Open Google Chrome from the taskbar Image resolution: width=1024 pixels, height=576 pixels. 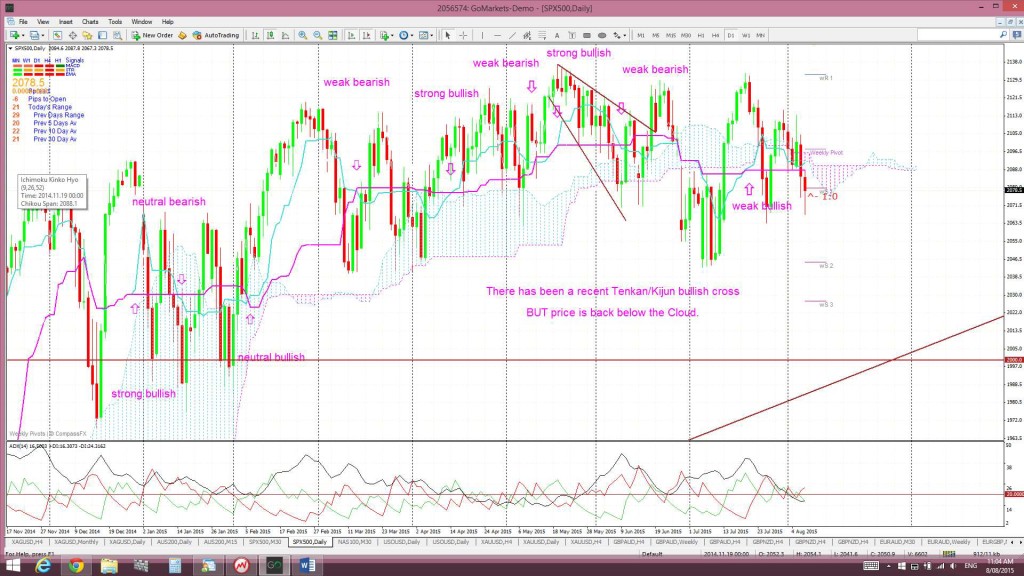[x=76, y=566]
